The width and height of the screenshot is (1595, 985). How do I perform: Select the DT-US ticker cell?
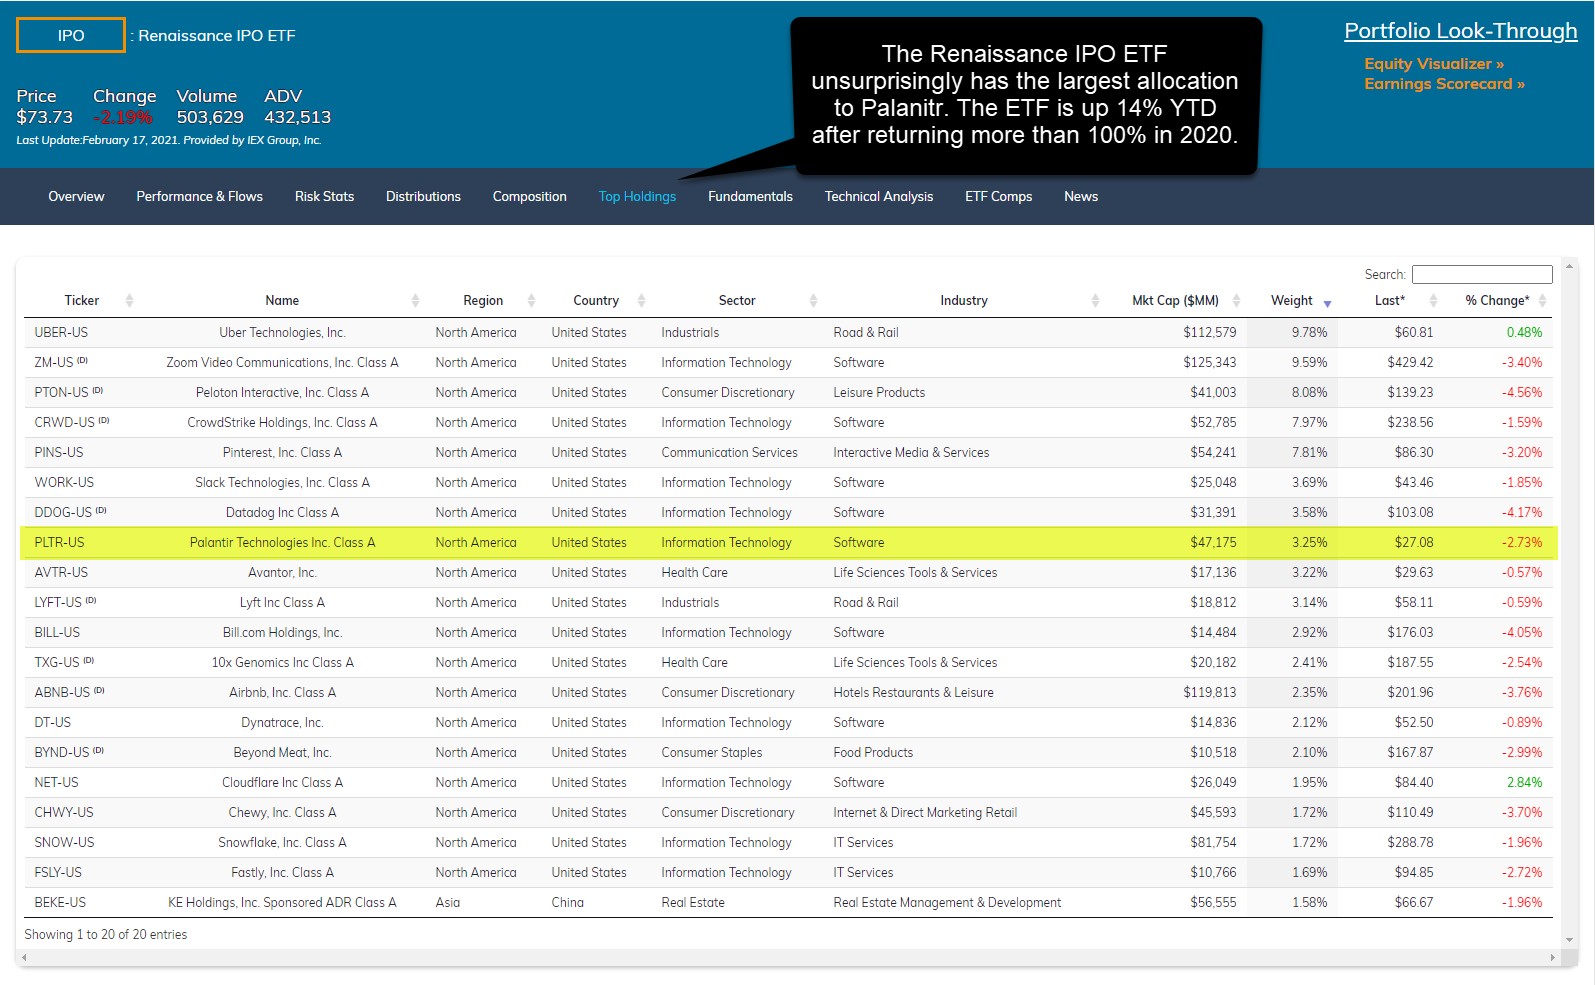[x=53, y=723]
